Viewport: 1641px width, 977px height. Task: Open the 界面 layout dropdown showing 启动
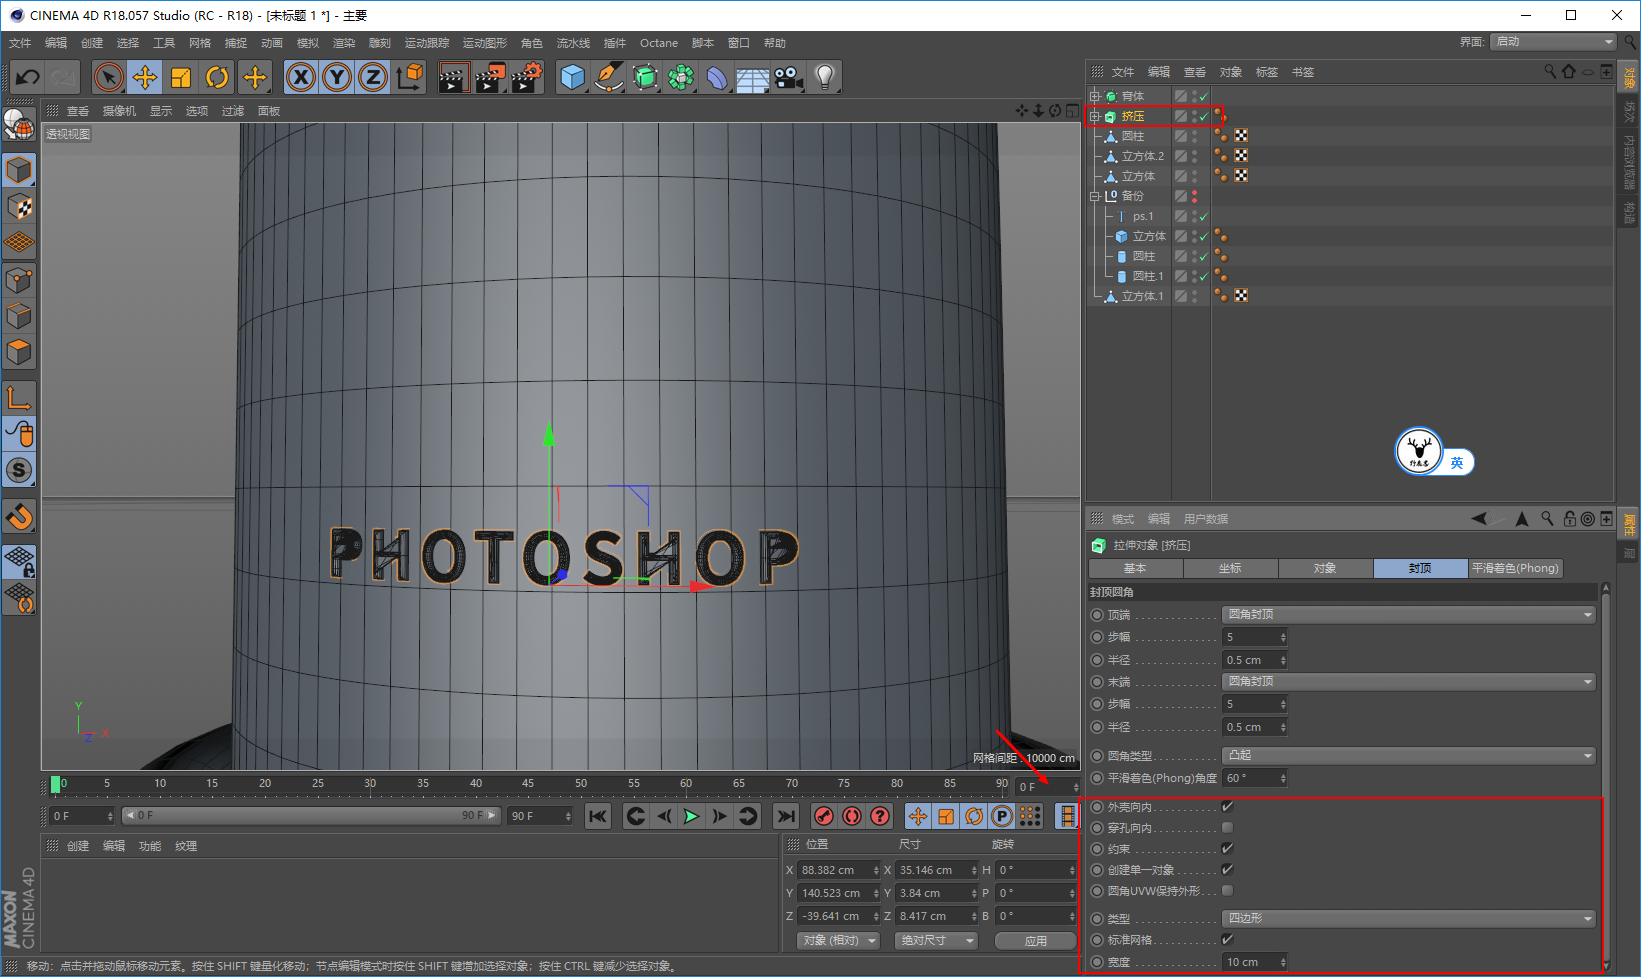(1553, 42)
